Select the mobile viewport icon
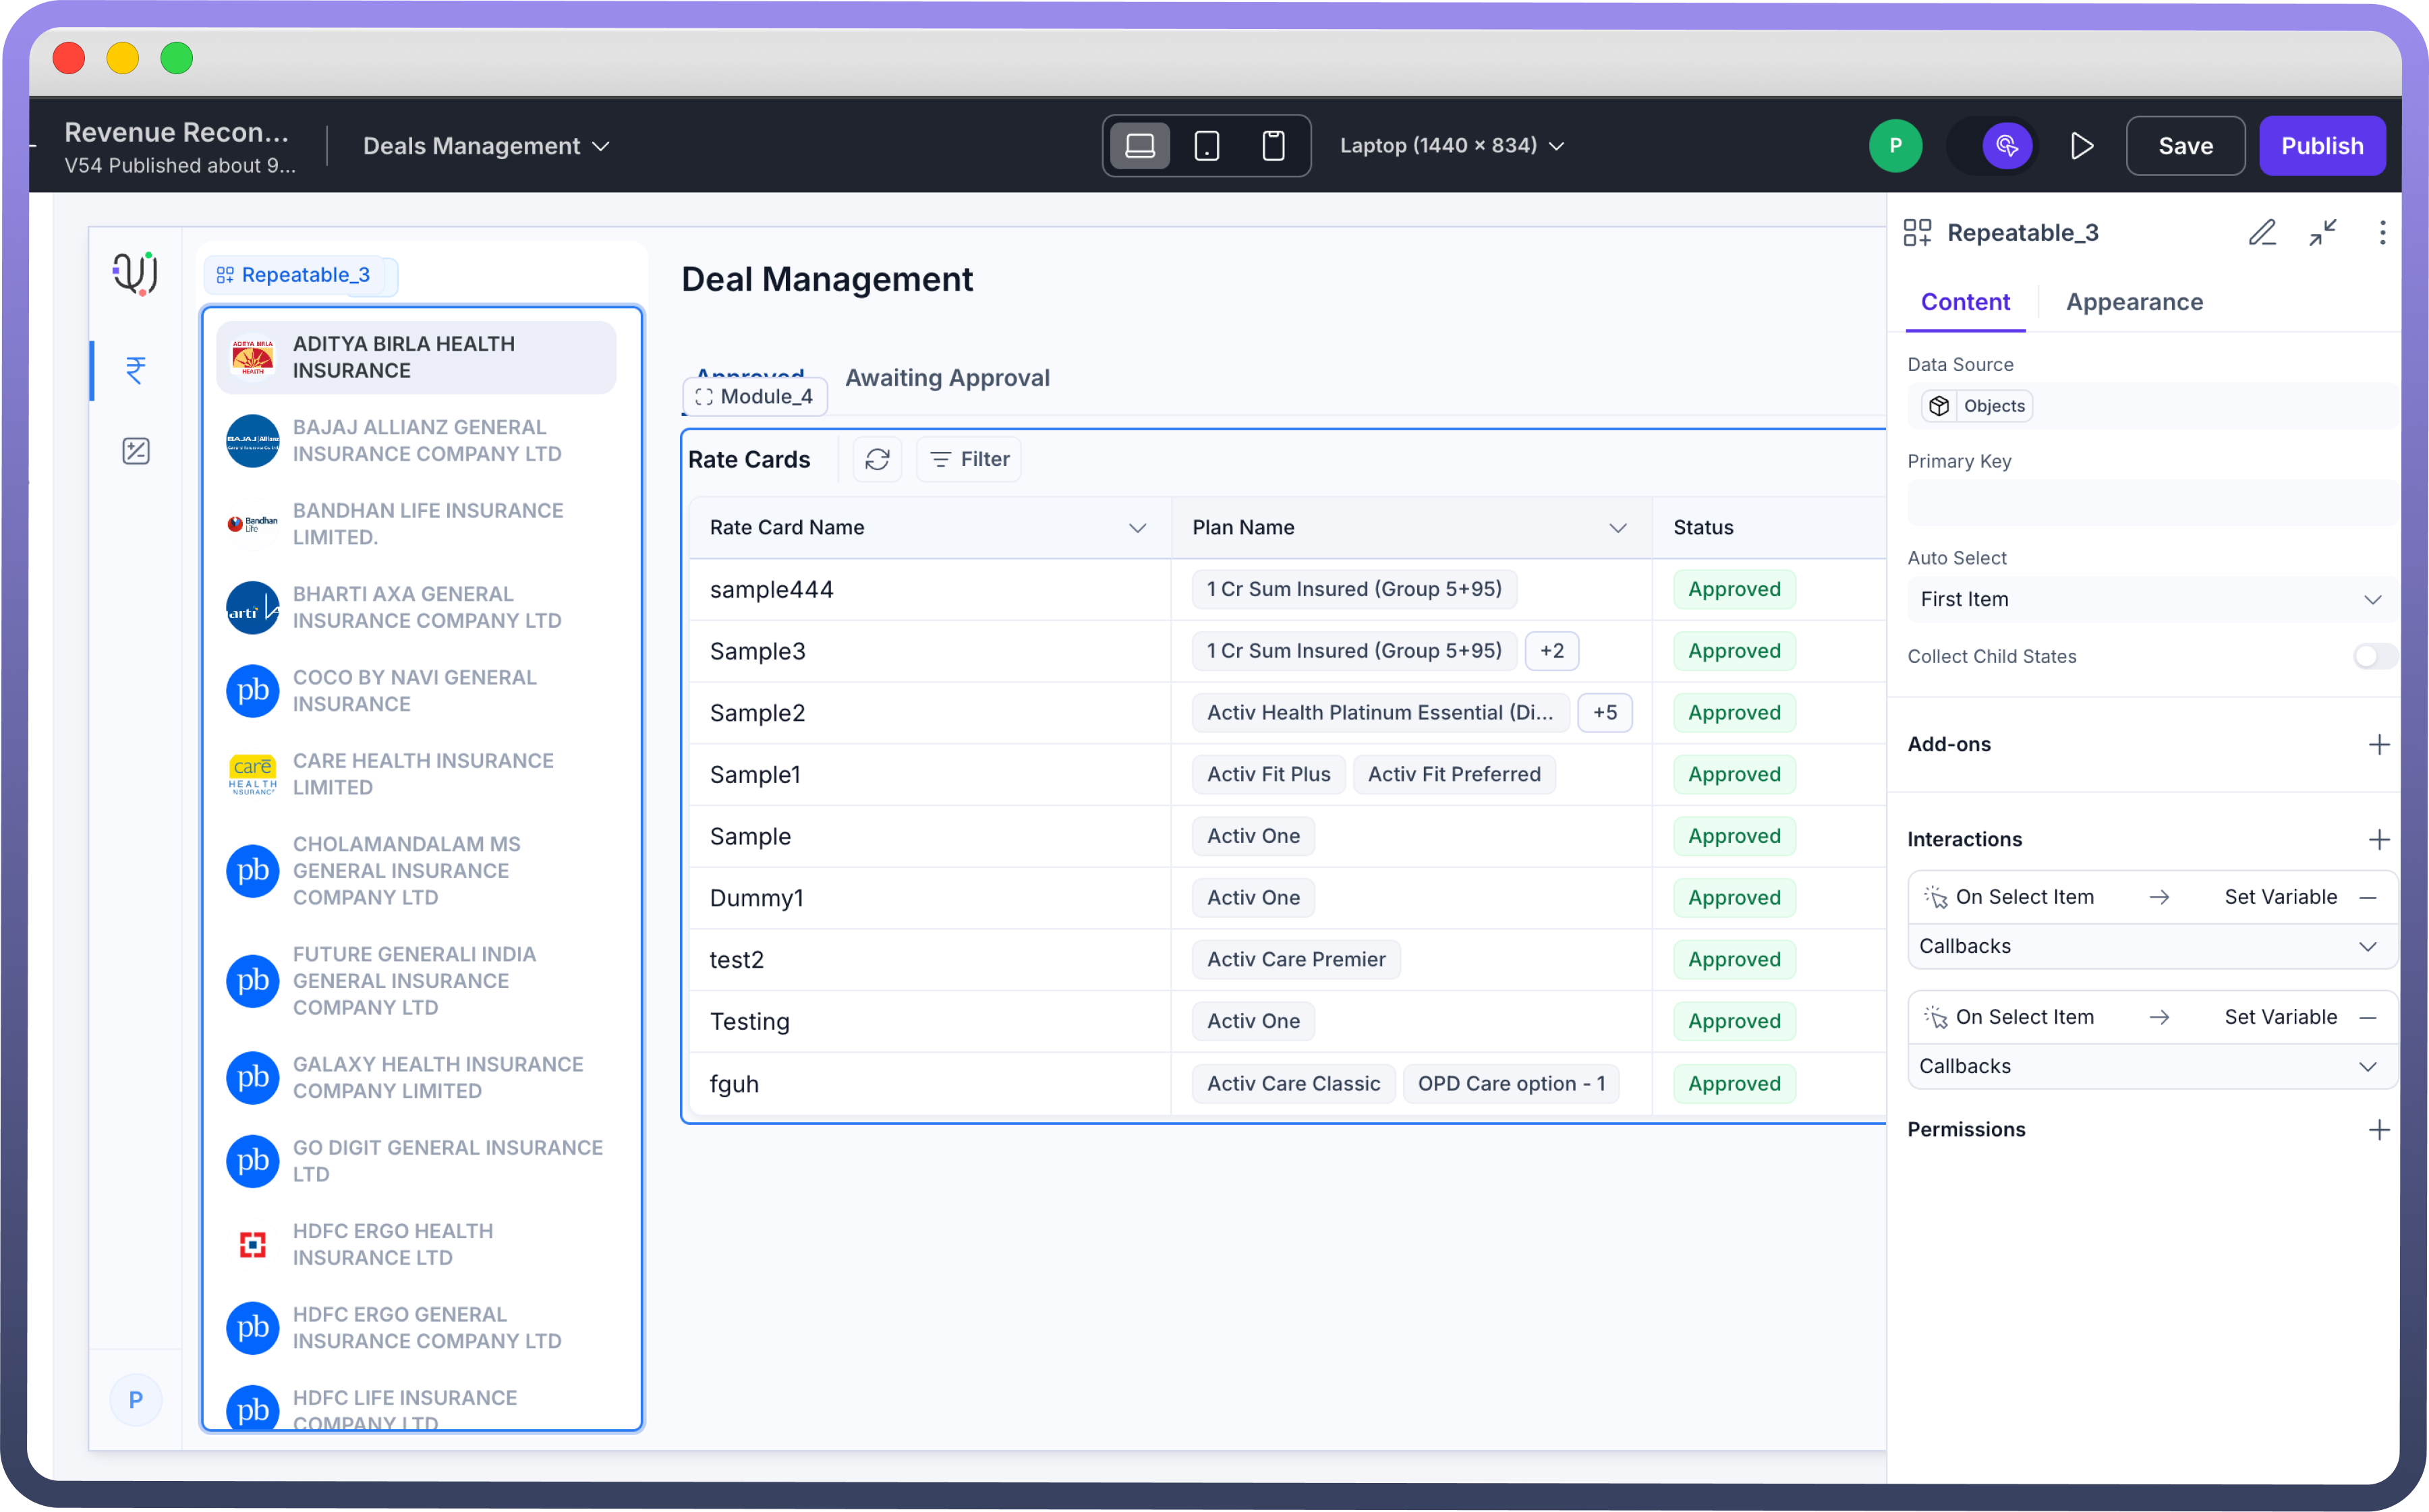The width and height of the screenshot is (2429, 1512). pos(1273,146)
